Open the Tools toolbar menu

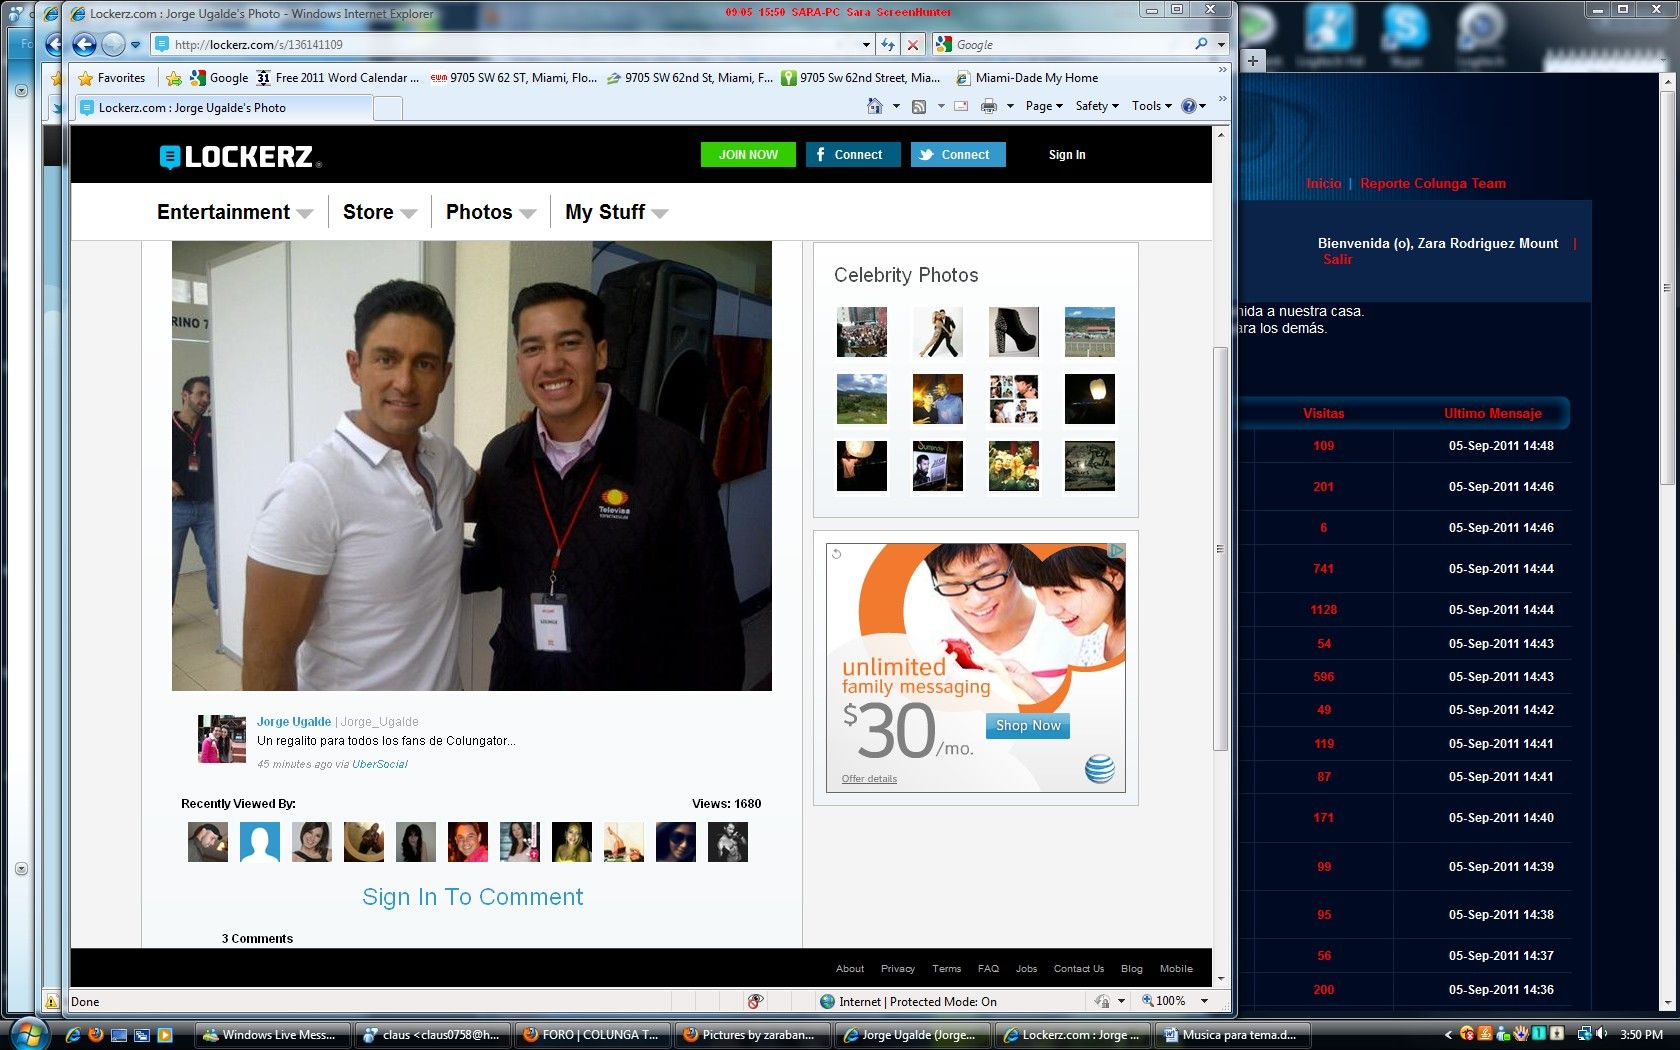pyautogui.click(x=1151, y=106)
